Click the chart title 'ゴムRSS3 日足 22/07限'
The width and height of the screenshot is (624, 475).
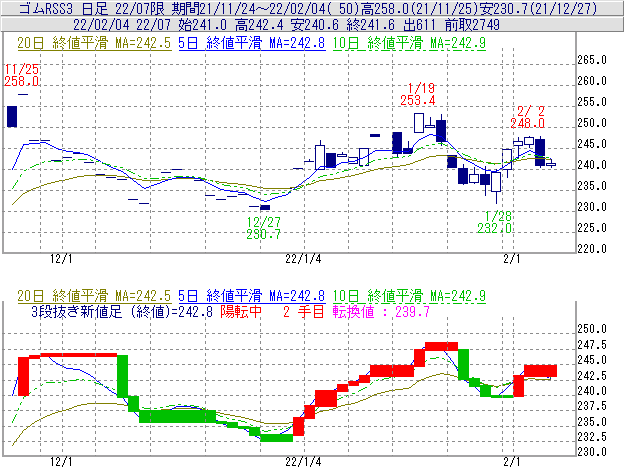[x=94, y=8]
